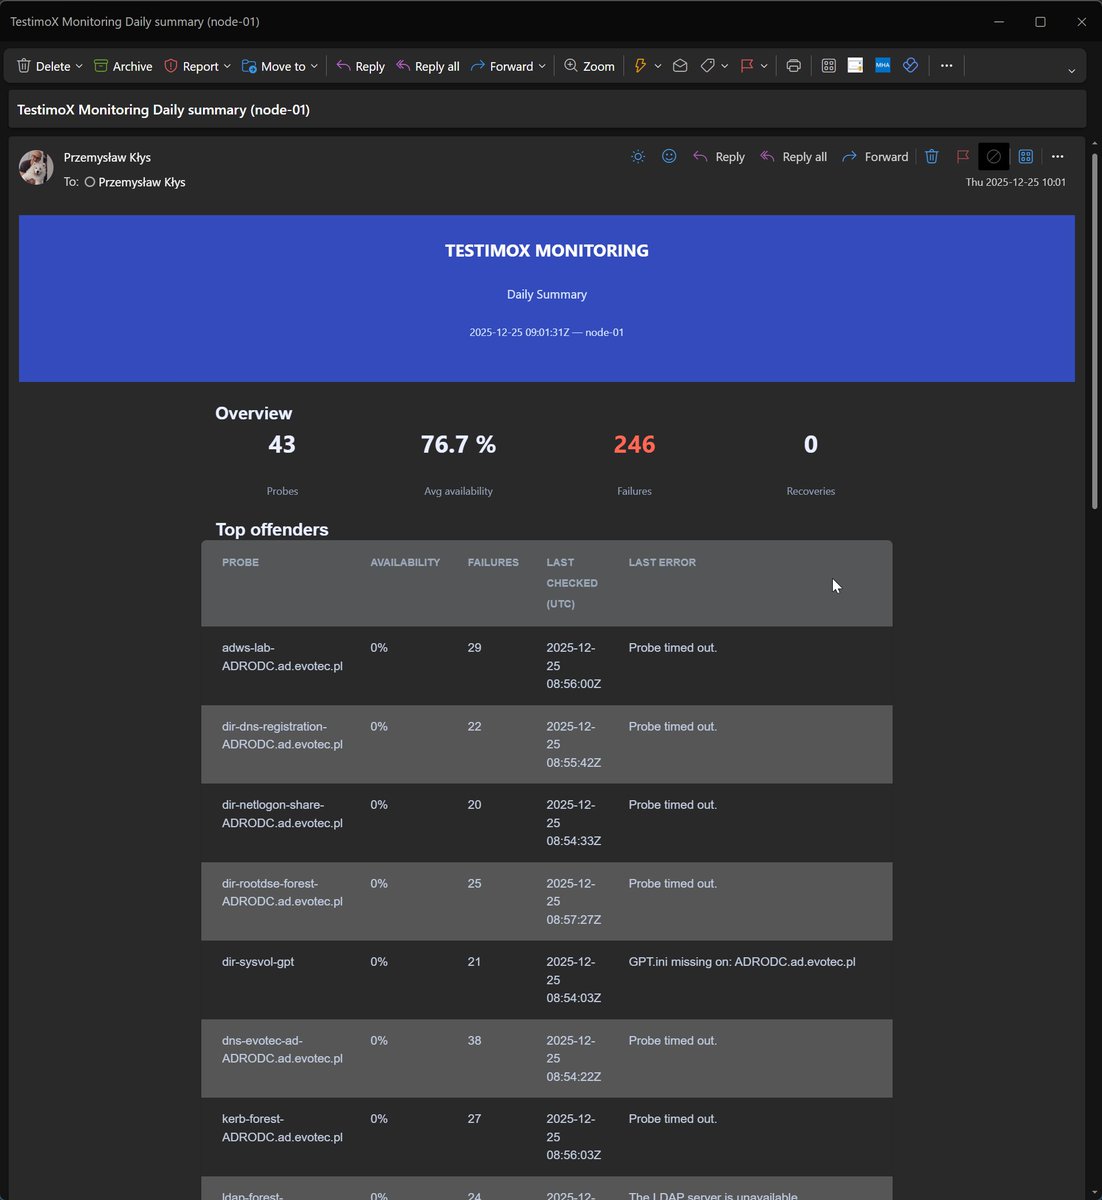React with the smiley emoji icon

tap(669, 157)
